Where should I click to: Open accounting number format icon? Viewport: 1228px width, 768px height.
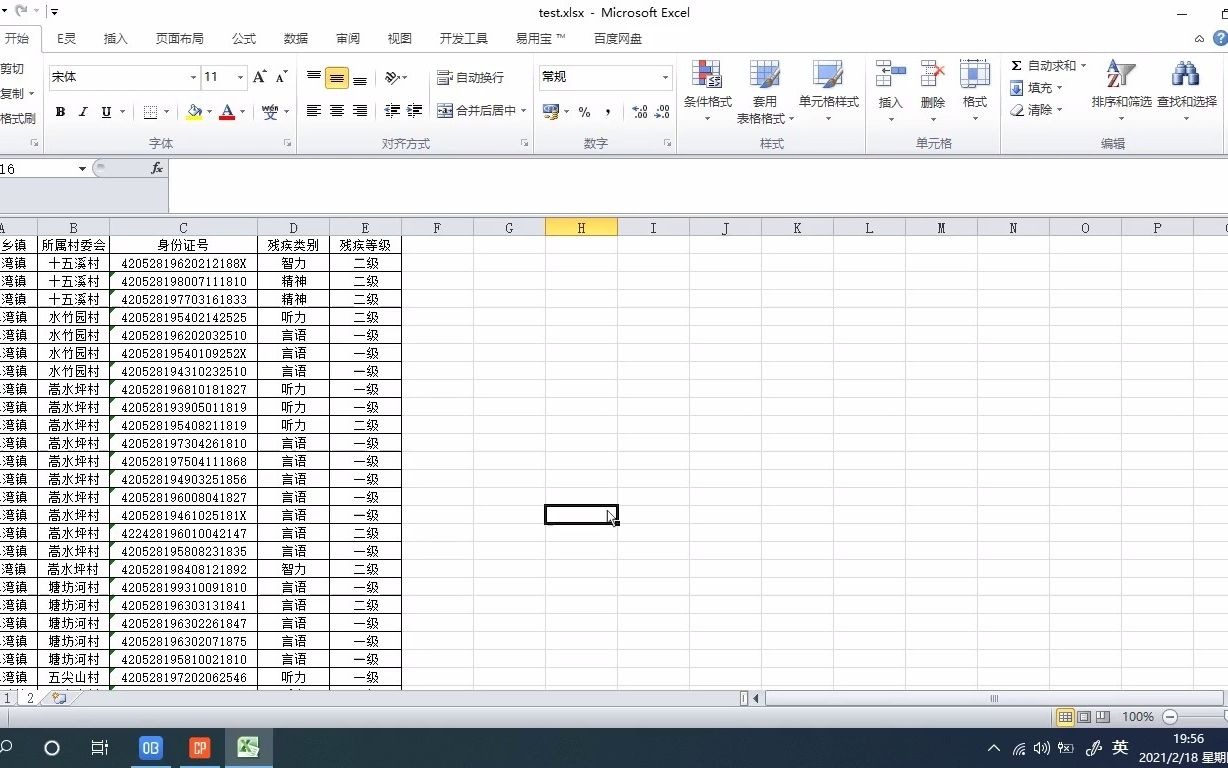pos(550,112)
